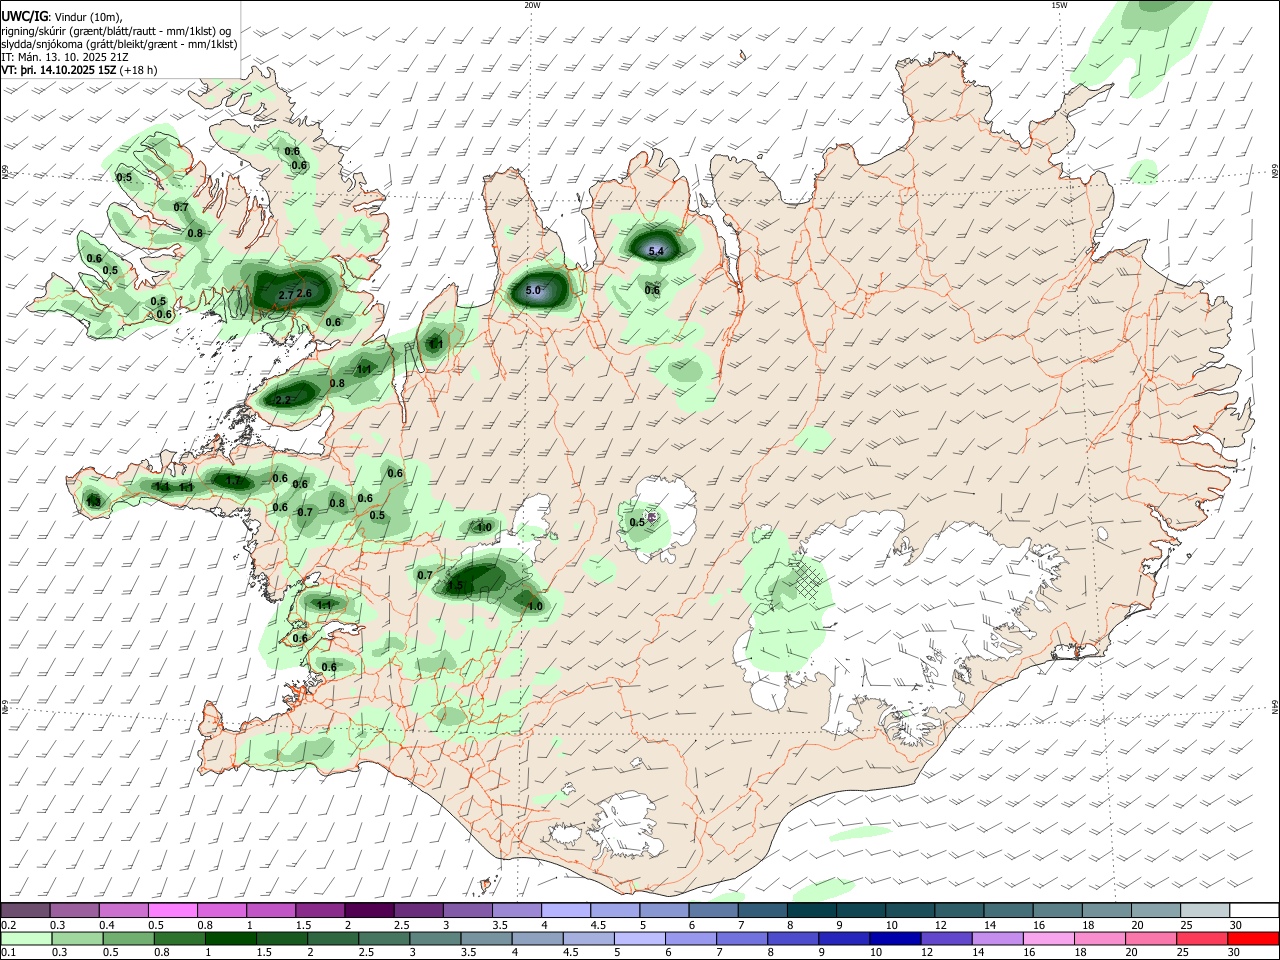
Task: Click the 1.3 value at the peninsula's western tip
Action: (x=93, y=502)
